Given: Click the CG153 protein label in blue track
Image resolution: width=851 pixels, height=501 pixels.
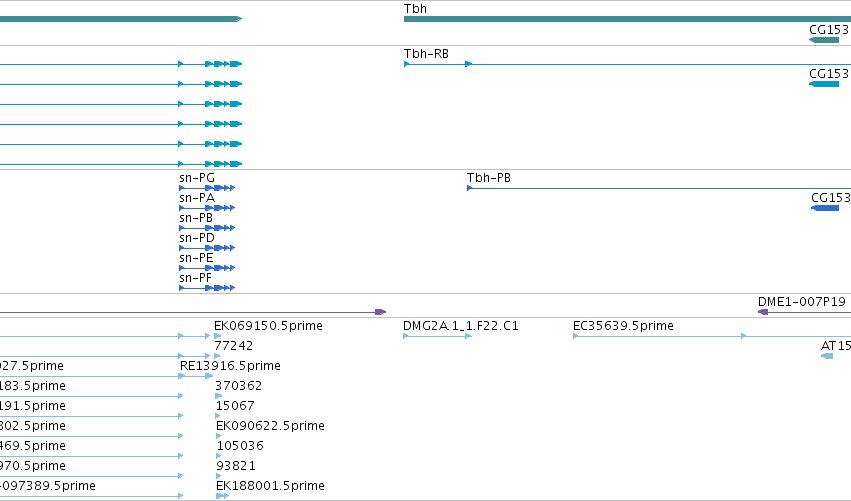Looking at the screenshot, I should coord(830,198).
